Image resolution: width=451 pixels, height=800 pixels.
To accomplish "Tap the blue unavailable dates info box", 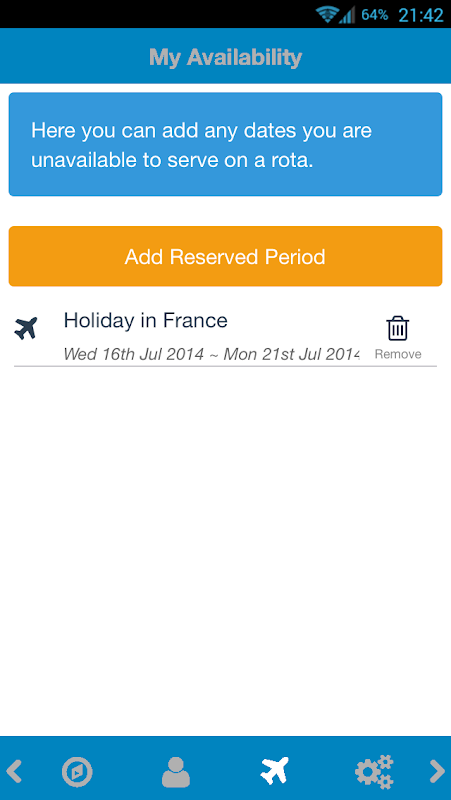I will point(225,144).
